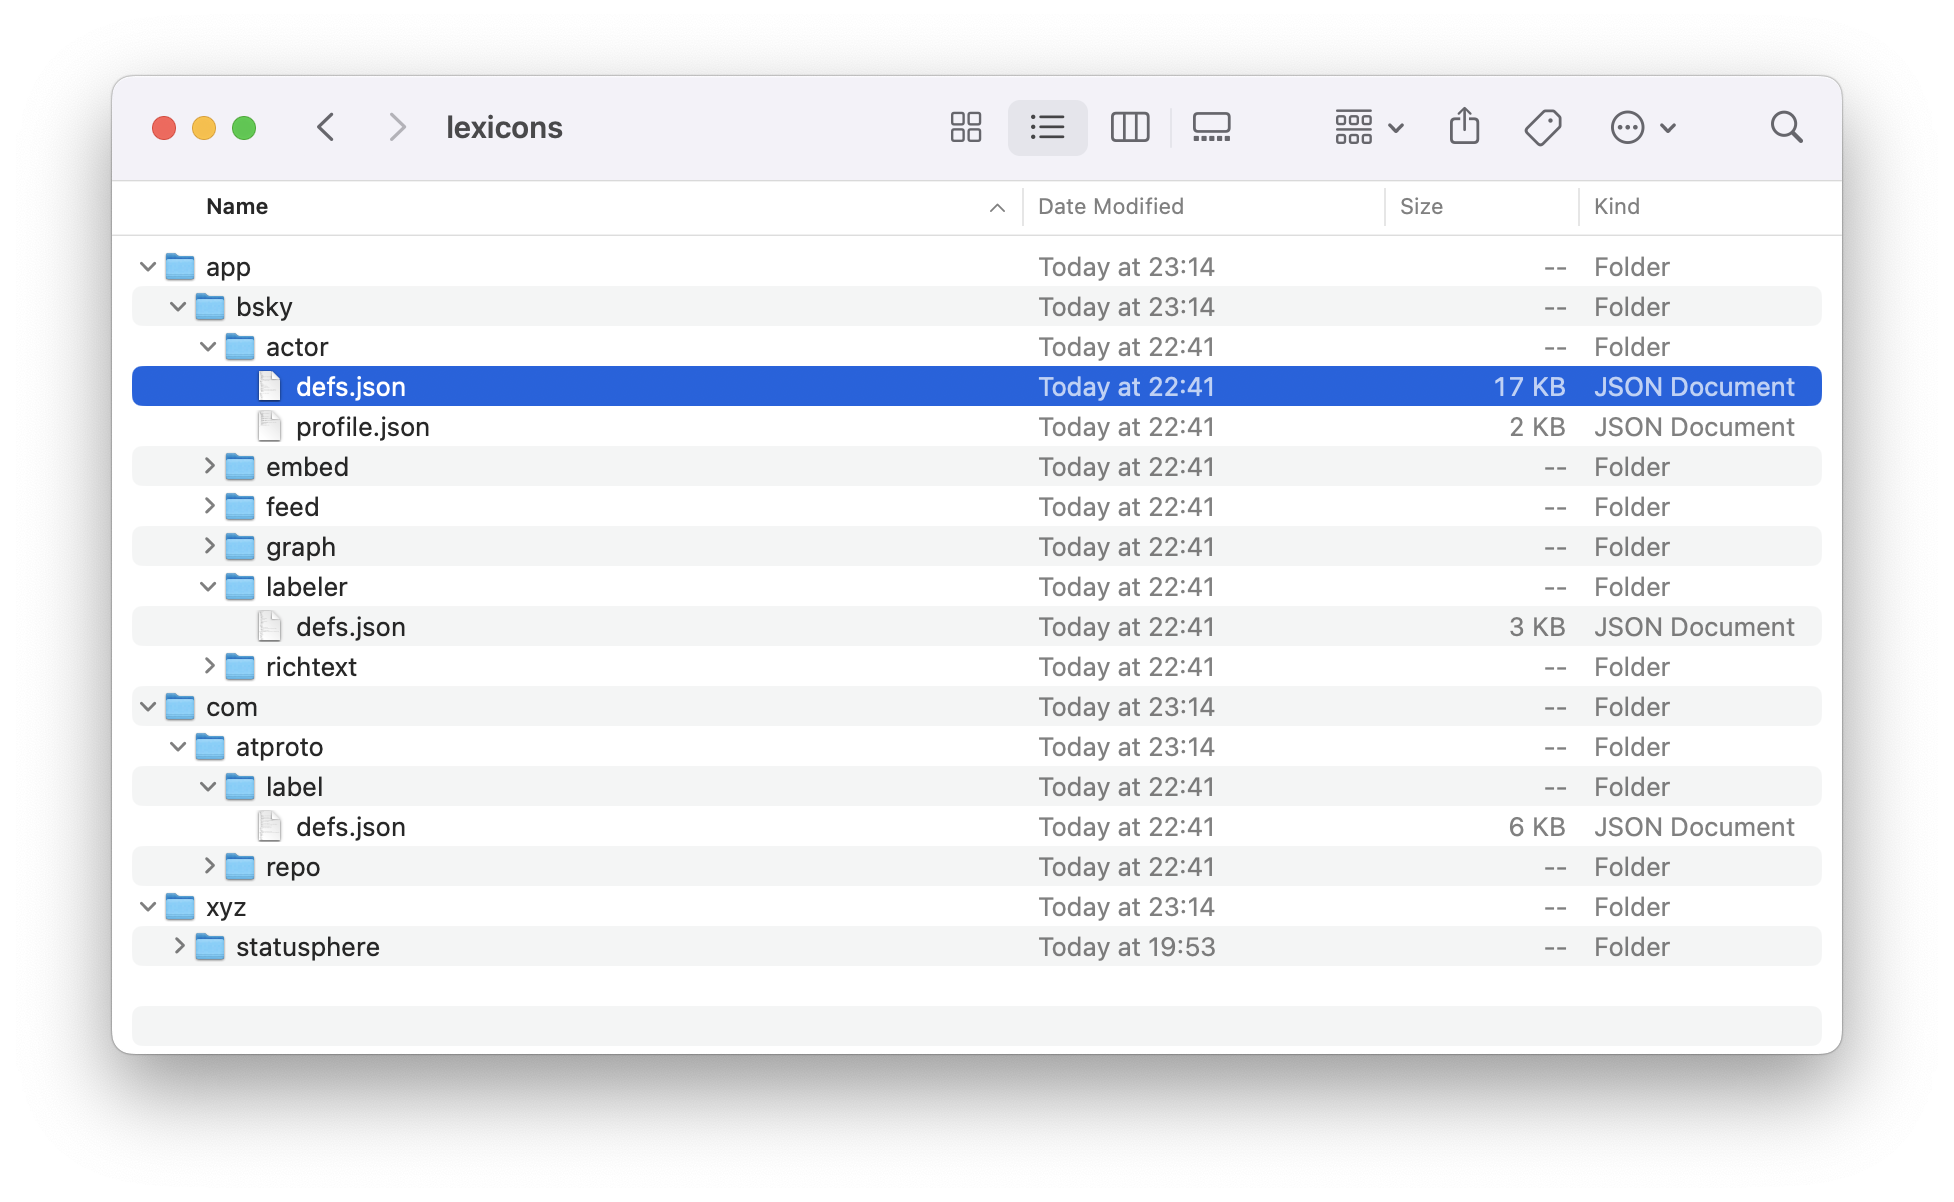Sort by Date Modified column
Viewport: 1954px width, 1202px height.
[1110, 206]
